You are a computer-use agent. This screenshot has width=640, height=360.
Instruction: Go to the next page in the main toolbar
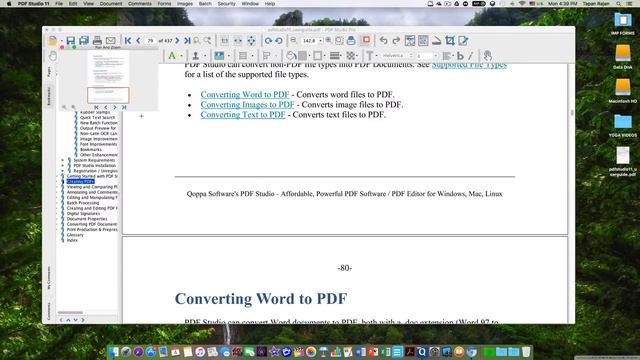177,40
